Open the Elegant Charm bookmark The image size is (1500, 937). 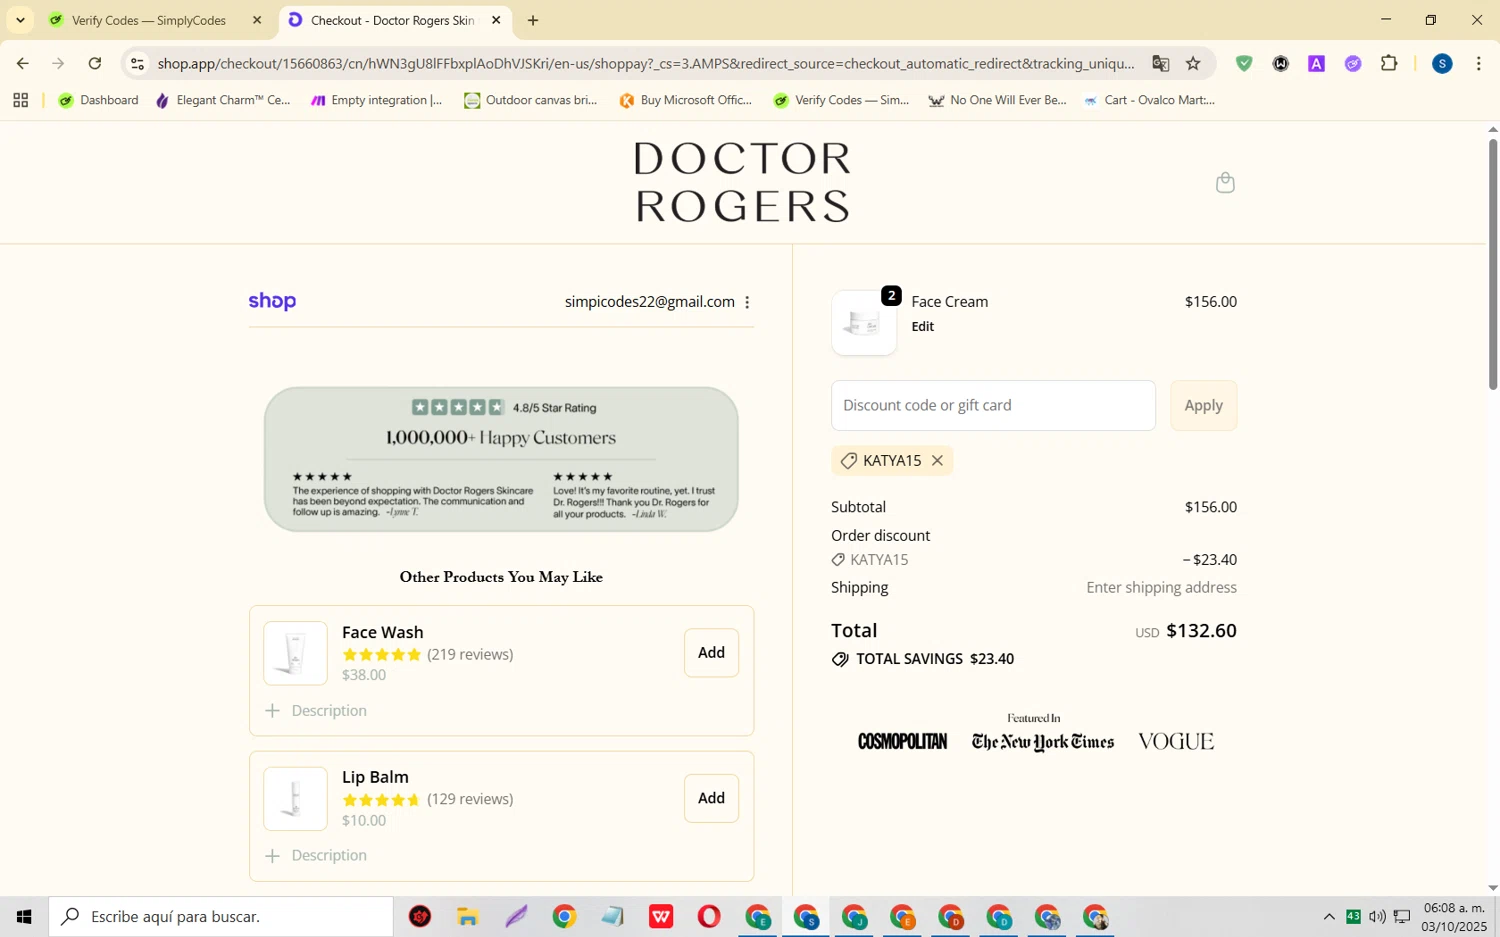(223, 100)
